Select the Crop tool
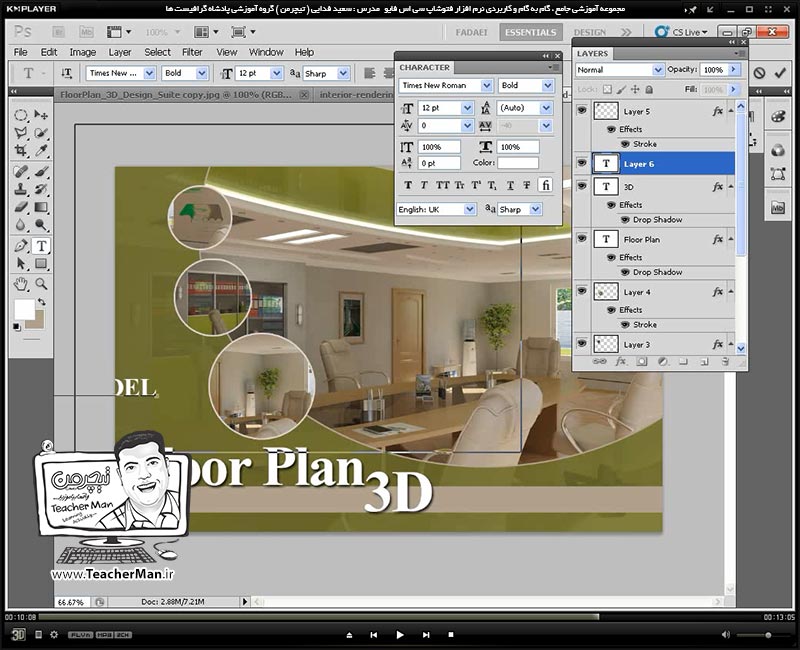The height and width of the screenshot is (650, 800). click(20, 151)
